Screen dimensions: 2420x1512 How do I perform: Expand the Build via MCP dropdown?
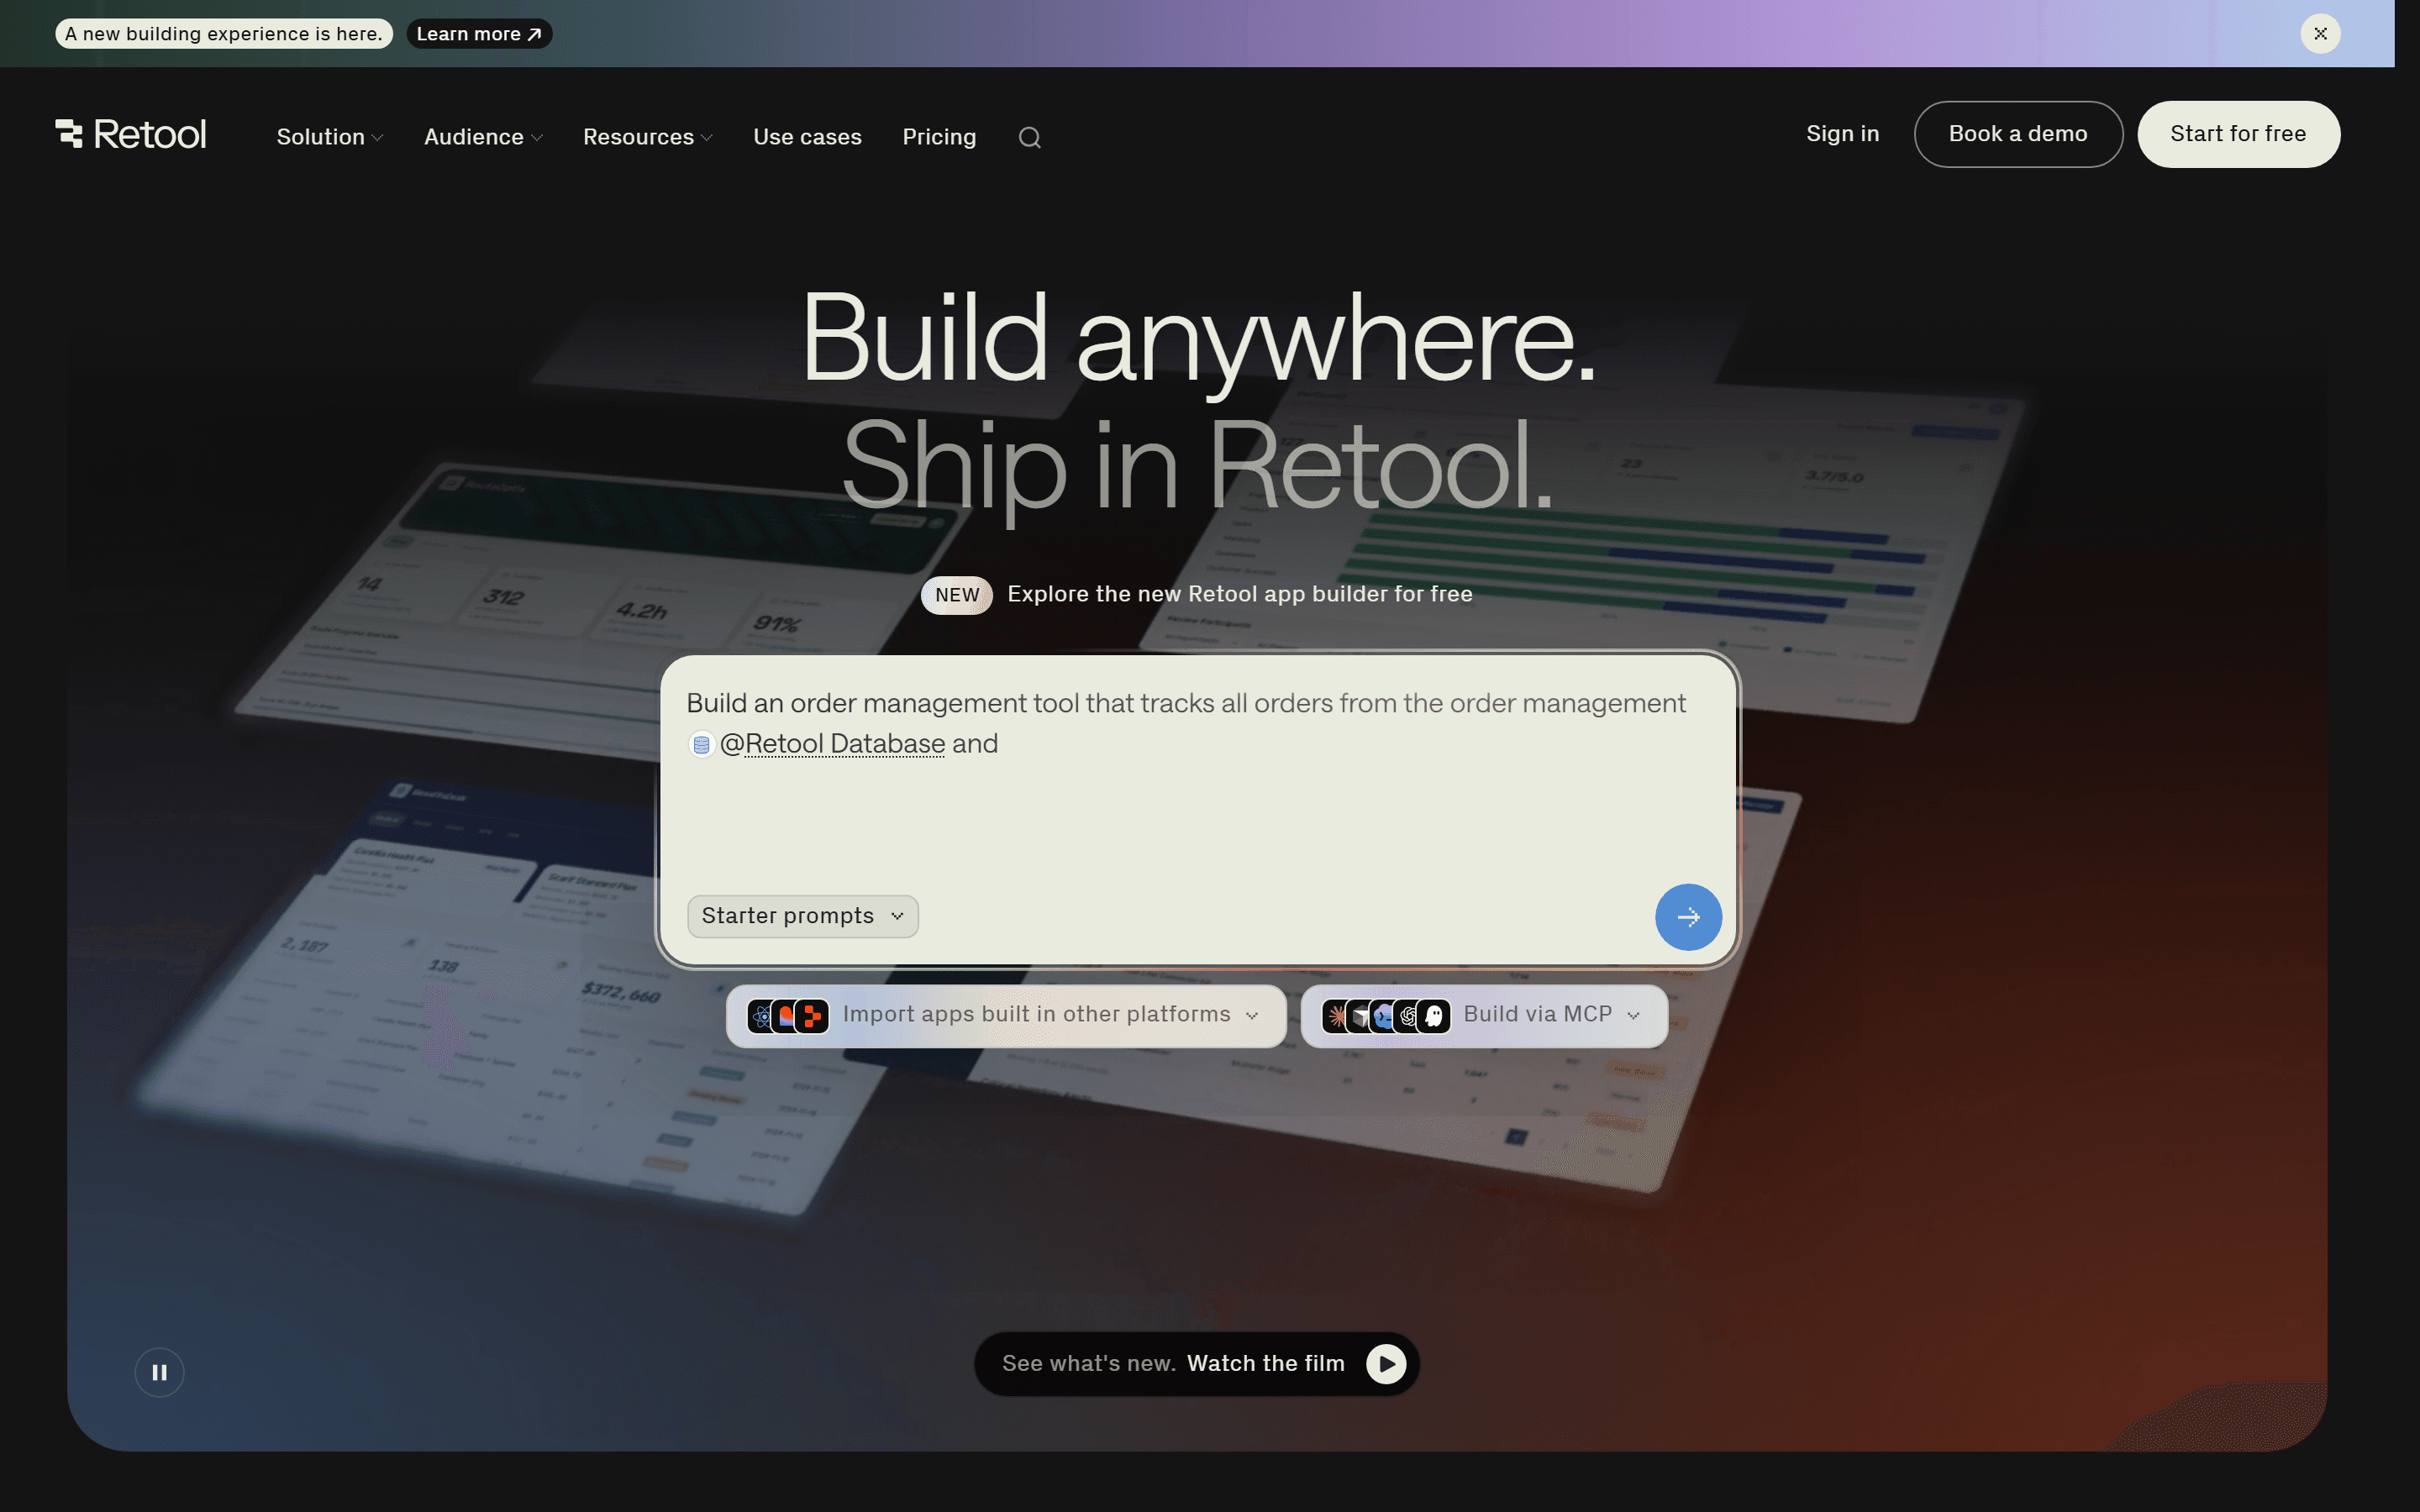click(x=1484, y=1016)
